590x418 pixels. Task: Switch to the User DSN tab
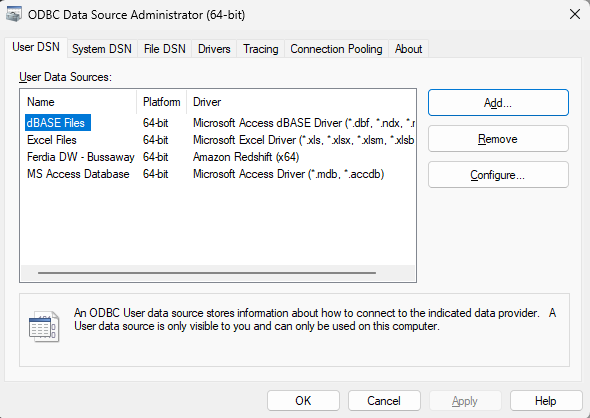pyautogui.click(x=36, y=47)
